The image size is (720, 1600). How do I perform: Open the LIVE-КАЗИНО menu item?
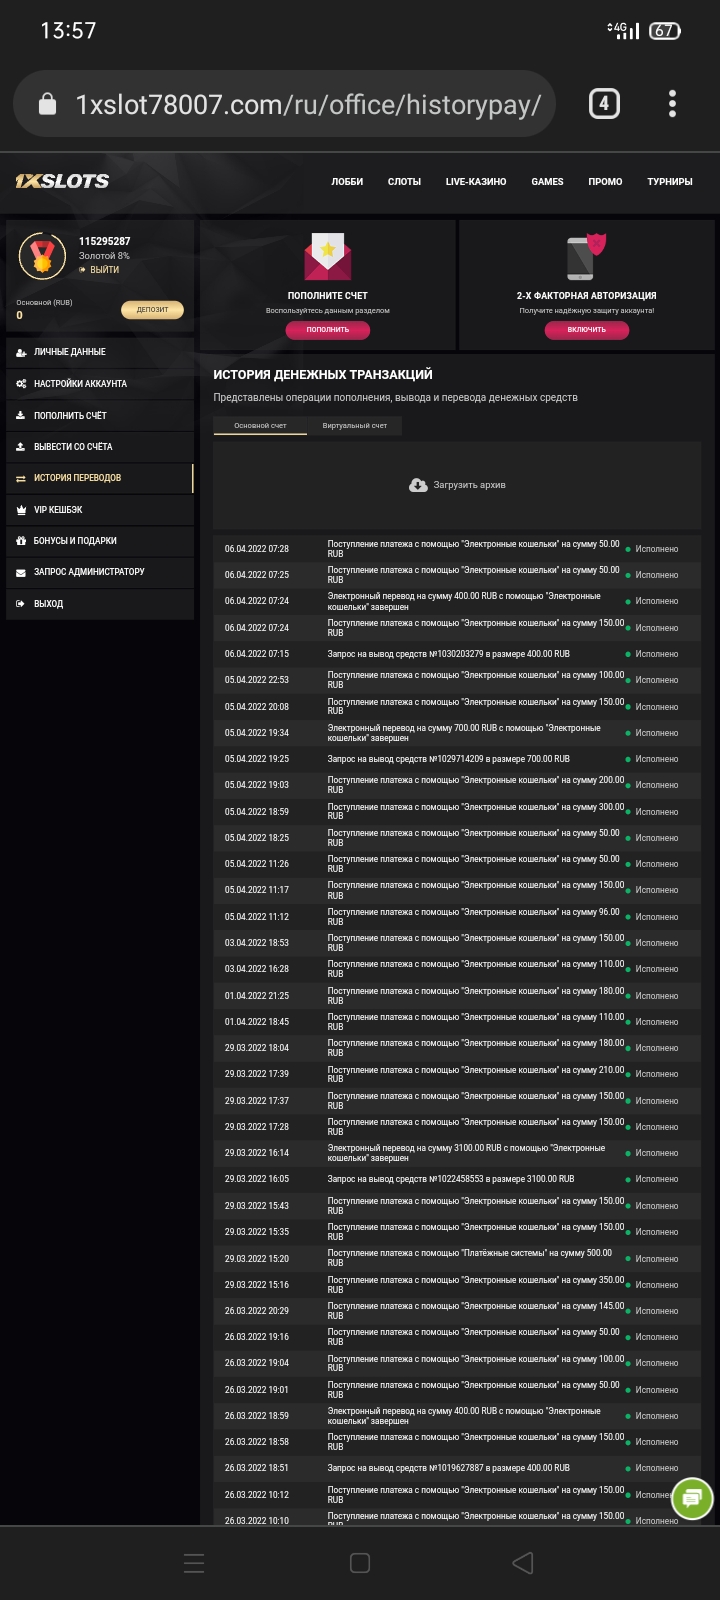[x=476, y=182]
